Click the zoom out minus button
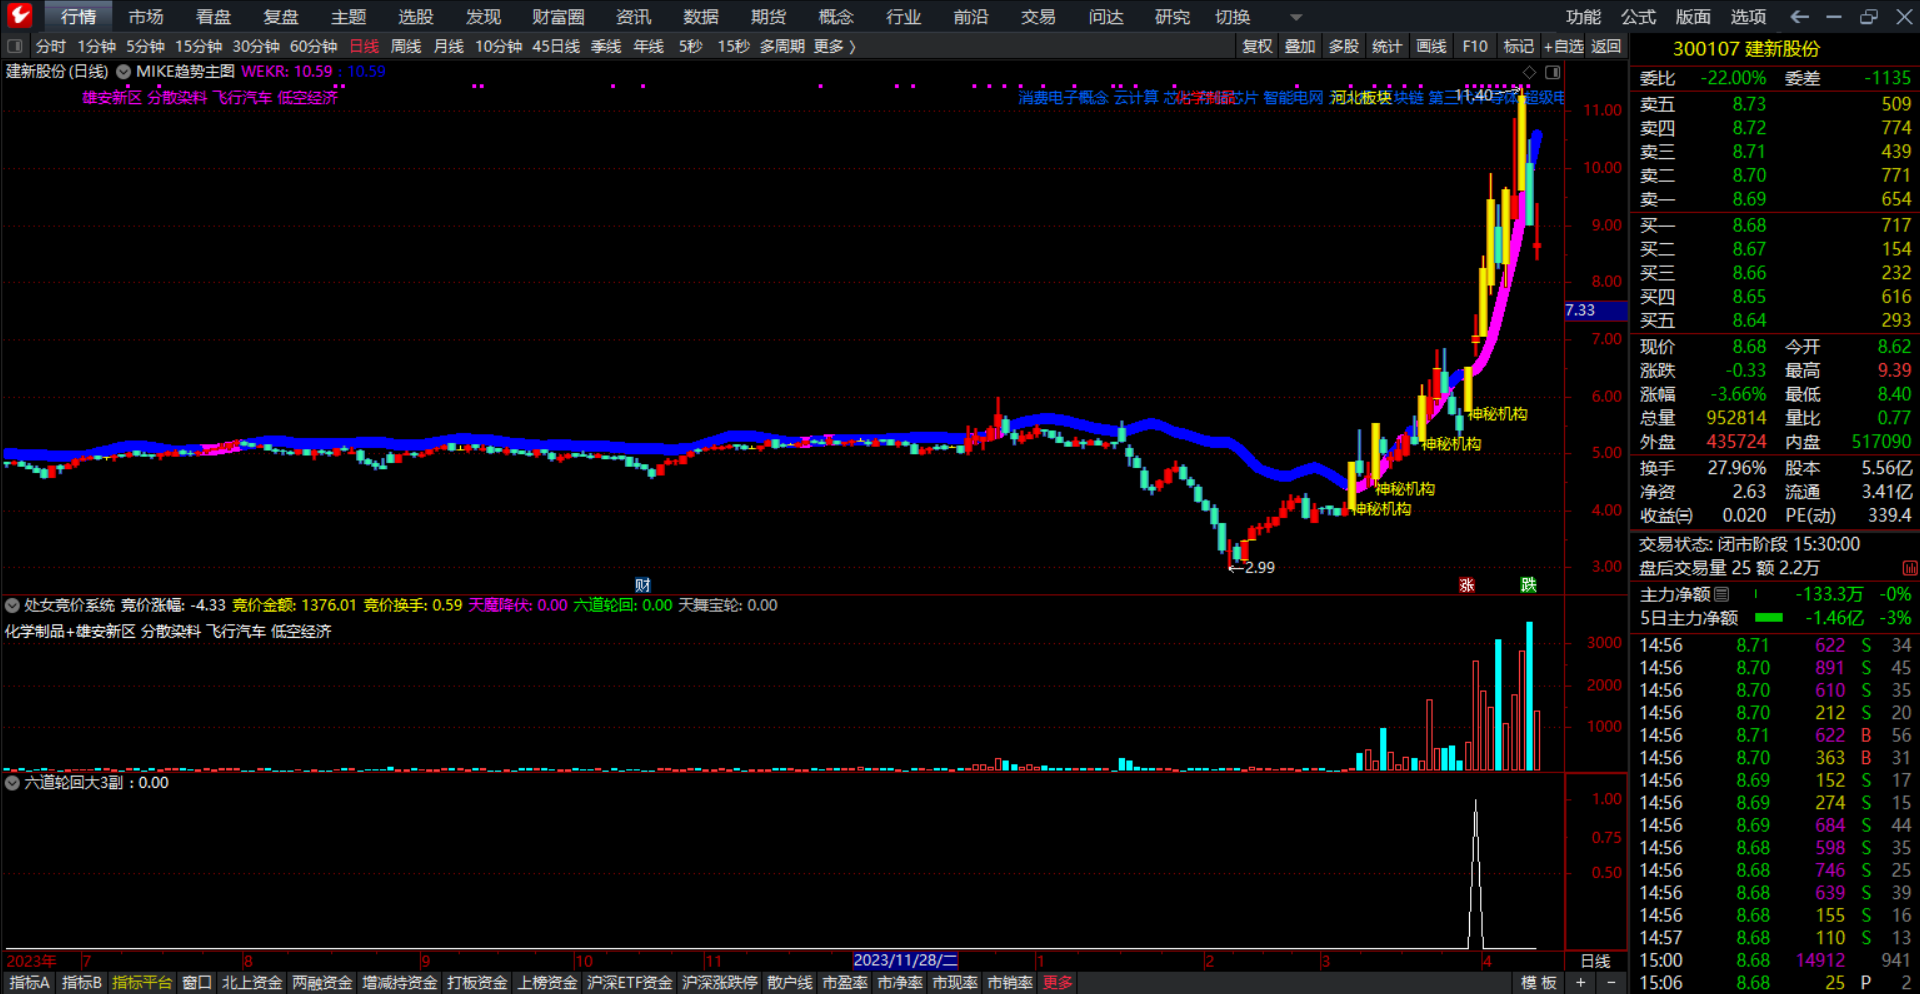Screen dimensions: 1920x994 coord(1611,983)
